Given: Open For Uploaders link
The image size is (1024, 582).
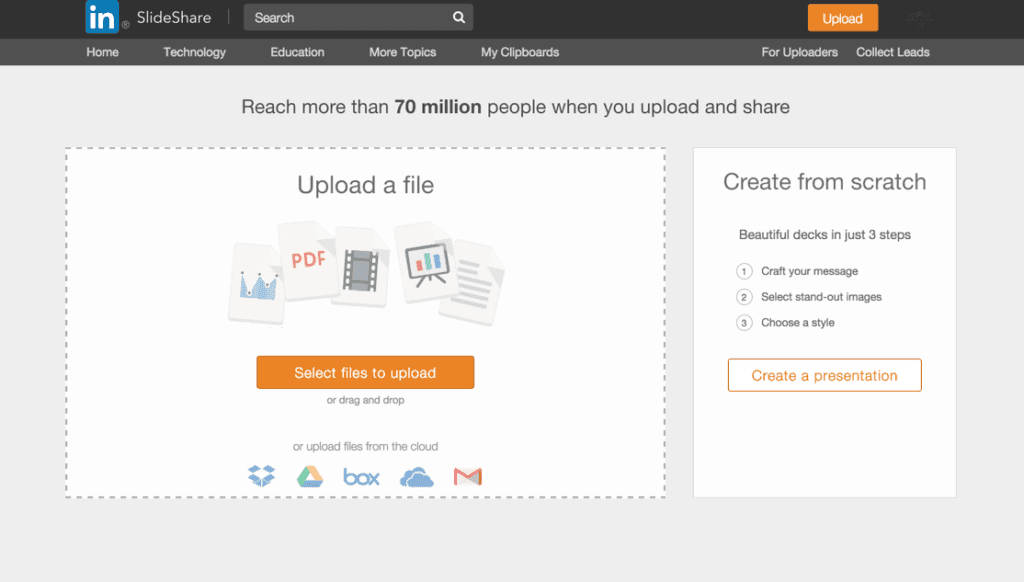Looking at the screenshot, I should coord(799,52).
